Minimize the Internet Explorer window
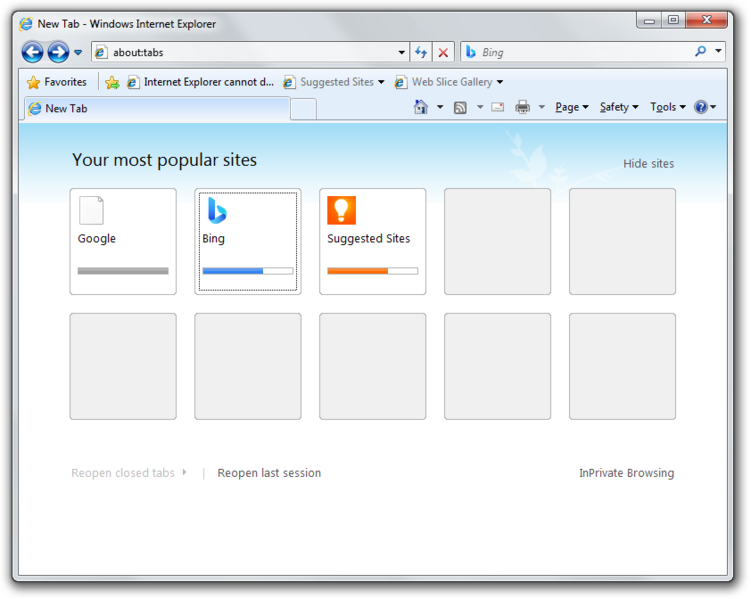 649,21
